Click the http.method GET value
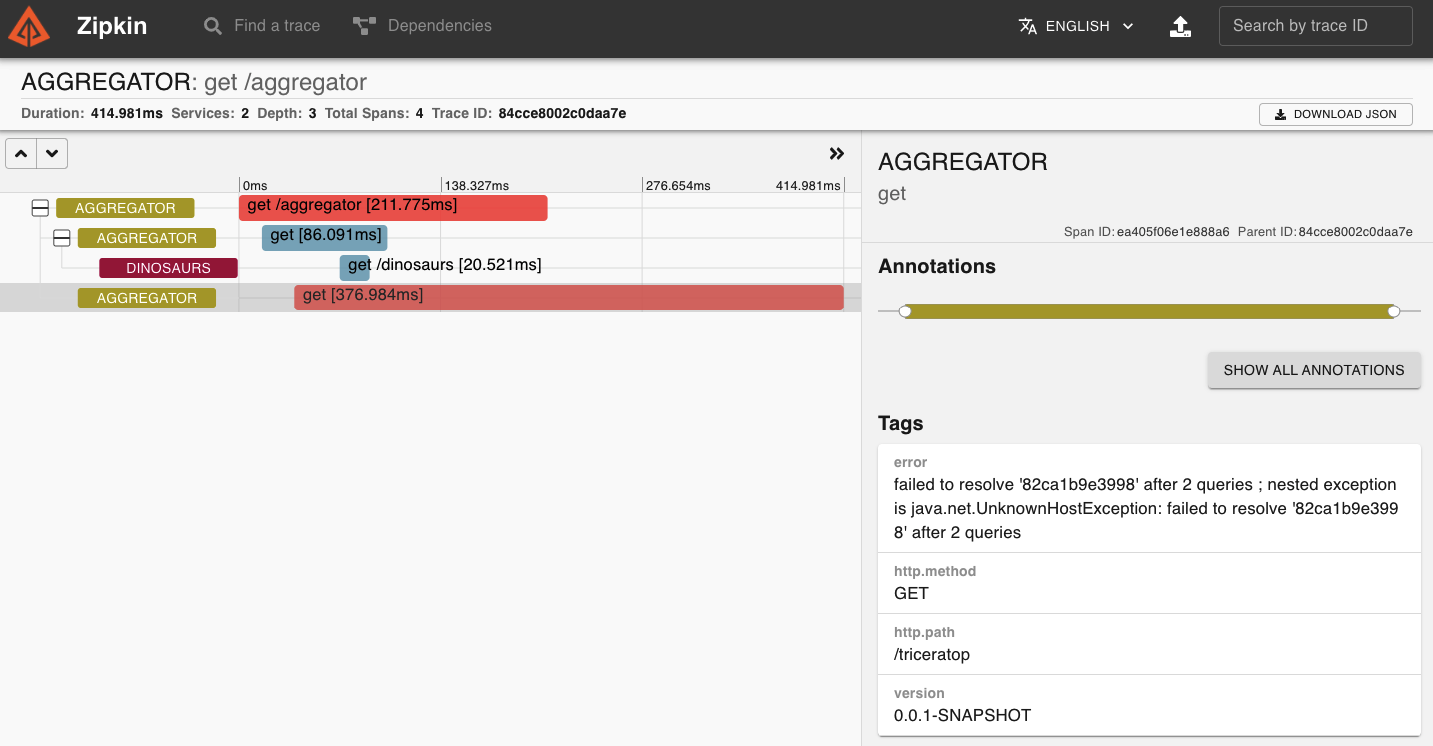The image size is (1433, 746). (911, 594)
